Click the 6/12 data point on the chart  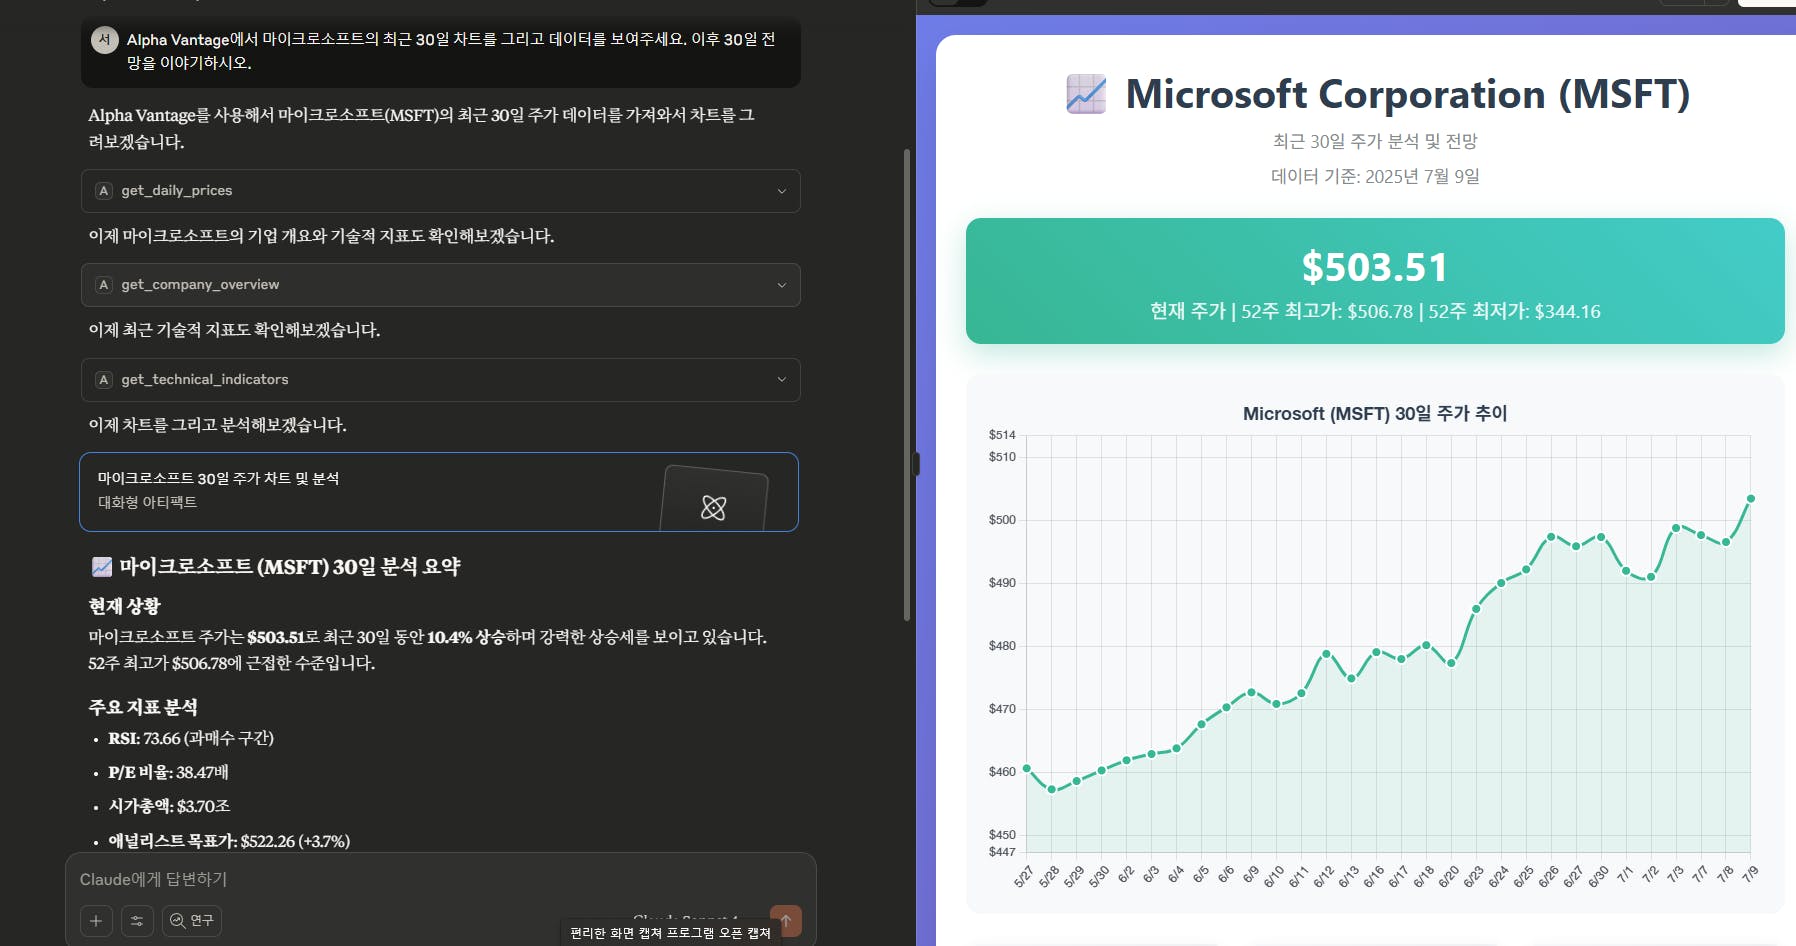[x=1326, y=654]
